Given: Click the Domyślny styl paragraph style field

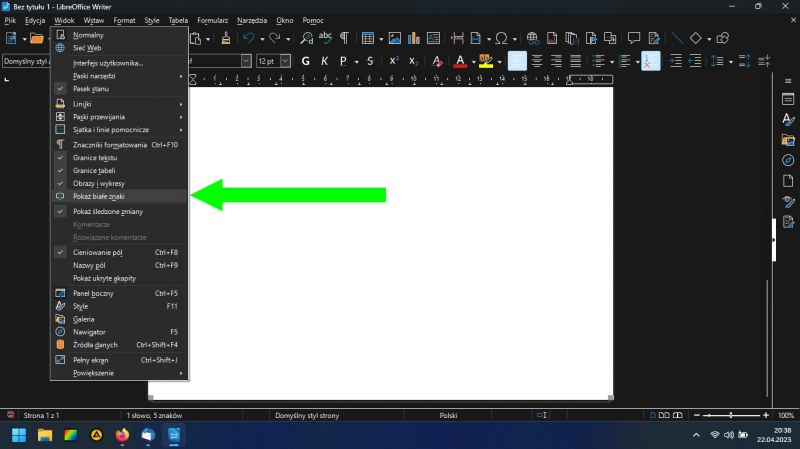Looking at the screenshot, I should pyautogui.click(x=26, y=61).
